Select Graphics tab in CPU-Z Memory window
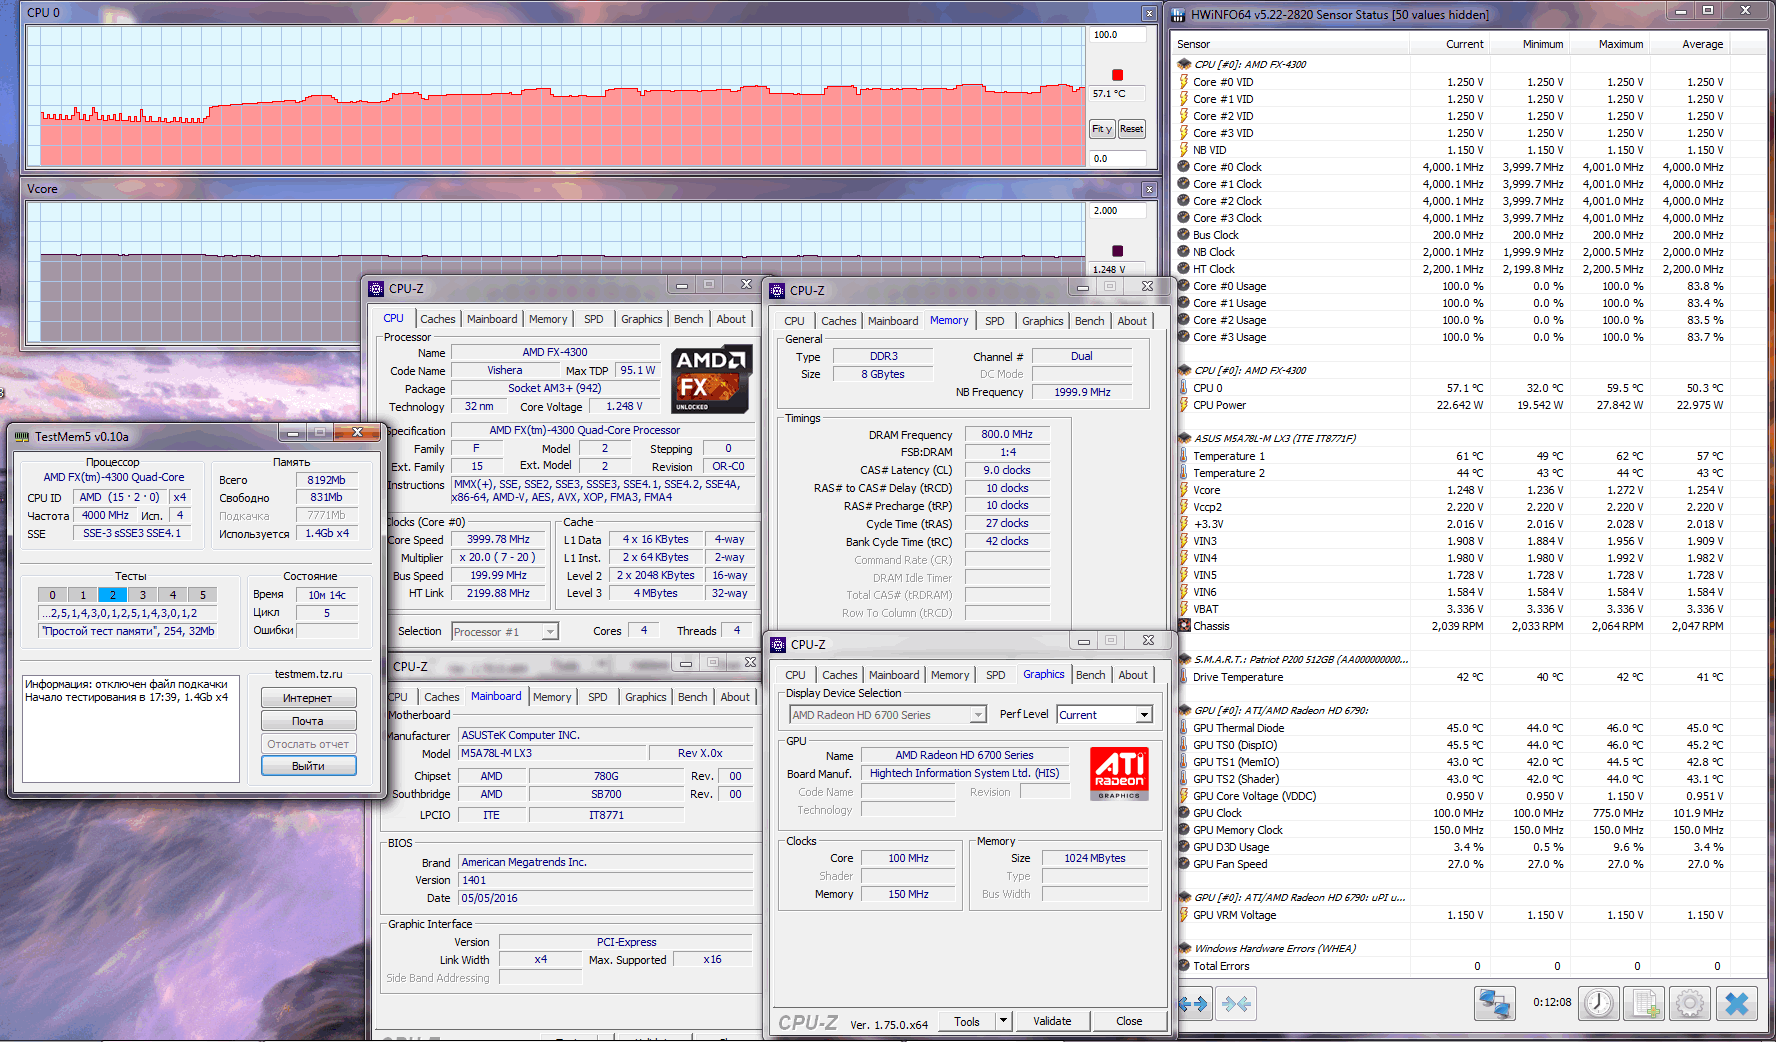Screen dimensions: 1776x1042 point(1042,321)
